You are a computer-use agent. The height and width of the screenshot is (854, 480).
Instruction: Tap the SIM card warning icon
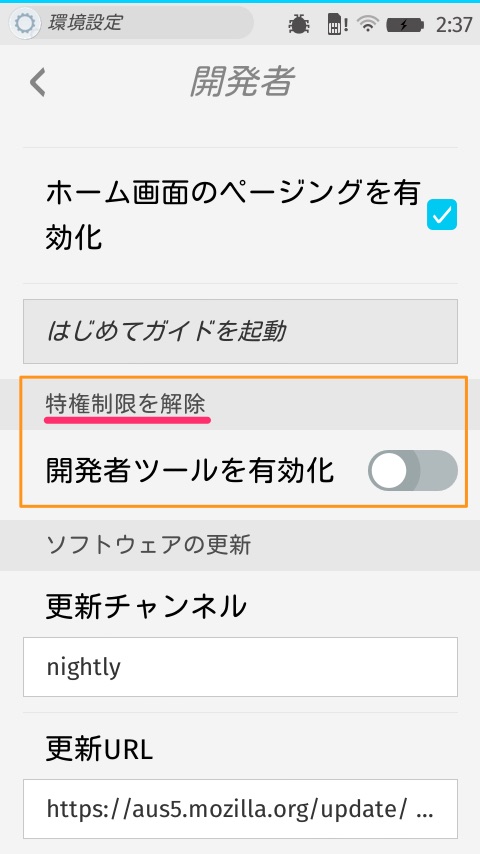click(x=338, y=24)
